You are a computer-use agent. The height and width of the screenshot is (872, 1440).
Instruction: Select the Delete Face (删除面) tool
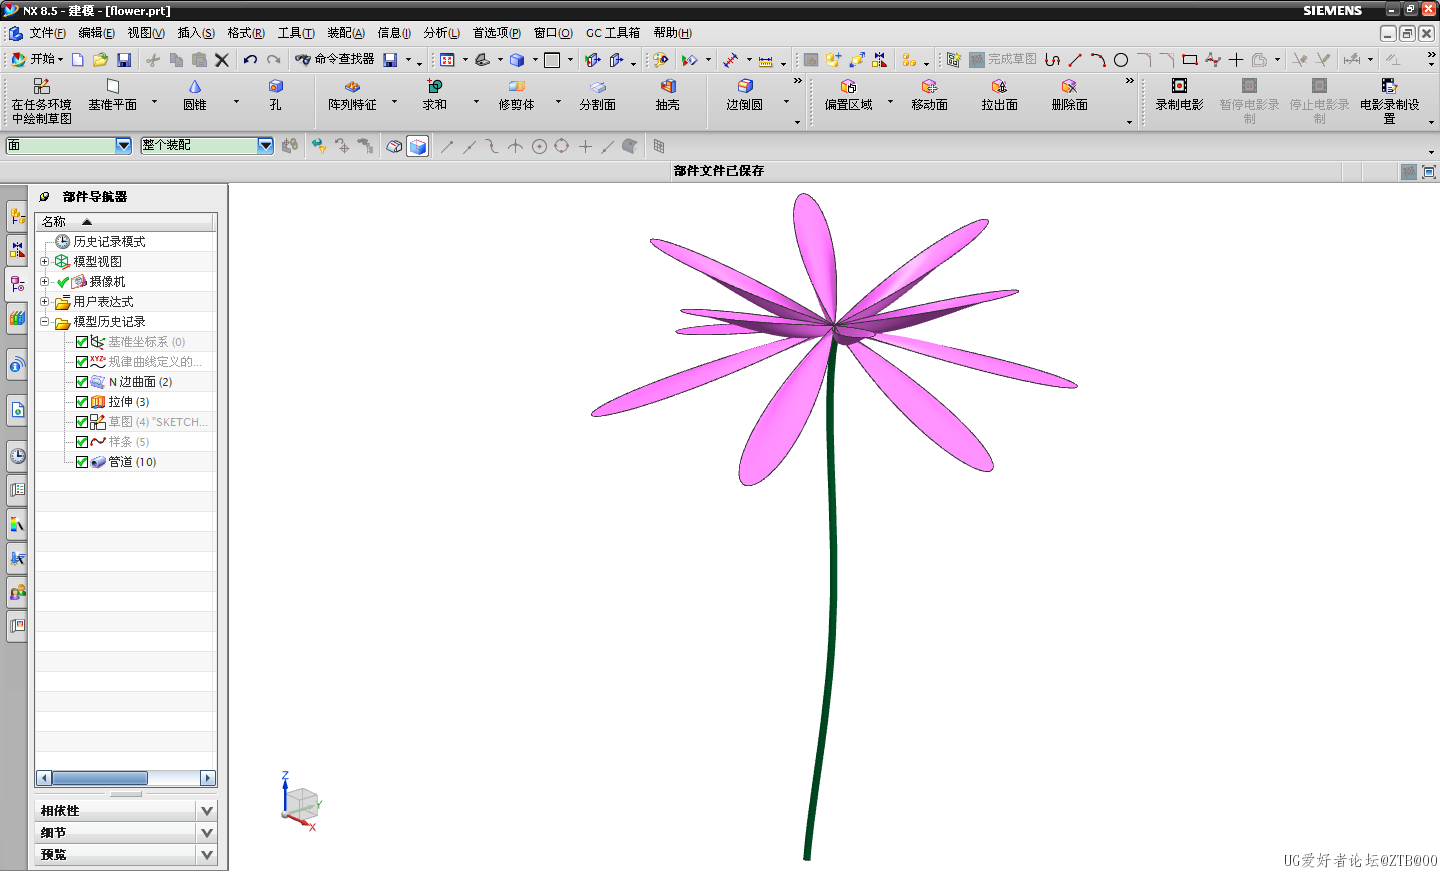(x=1070, y=96)
